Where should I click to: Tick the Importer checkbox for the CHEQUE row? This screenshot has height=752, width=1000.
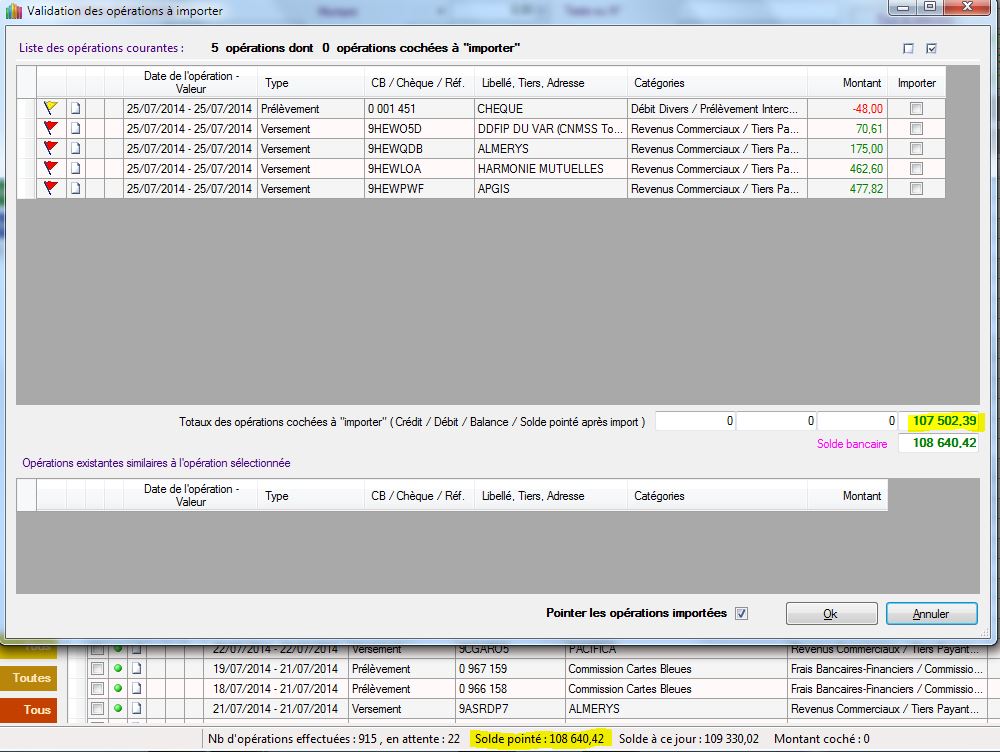point(916,108)
